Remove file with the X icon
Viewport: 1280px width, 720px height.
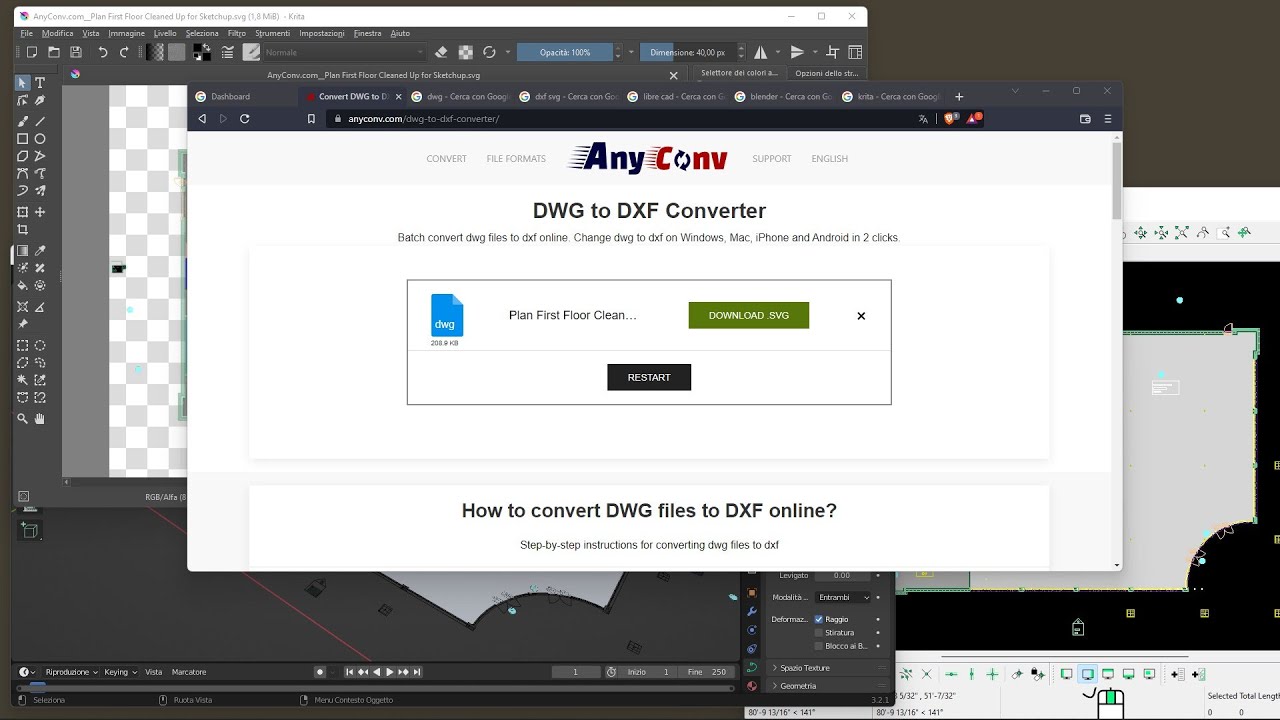click(x=861, y=316)
